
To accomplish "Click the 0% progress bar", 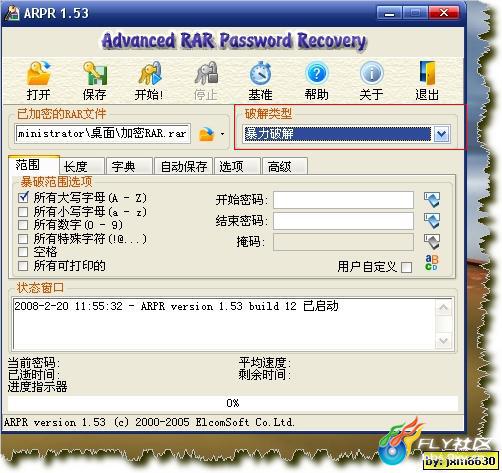I will [x=233, y=403].
